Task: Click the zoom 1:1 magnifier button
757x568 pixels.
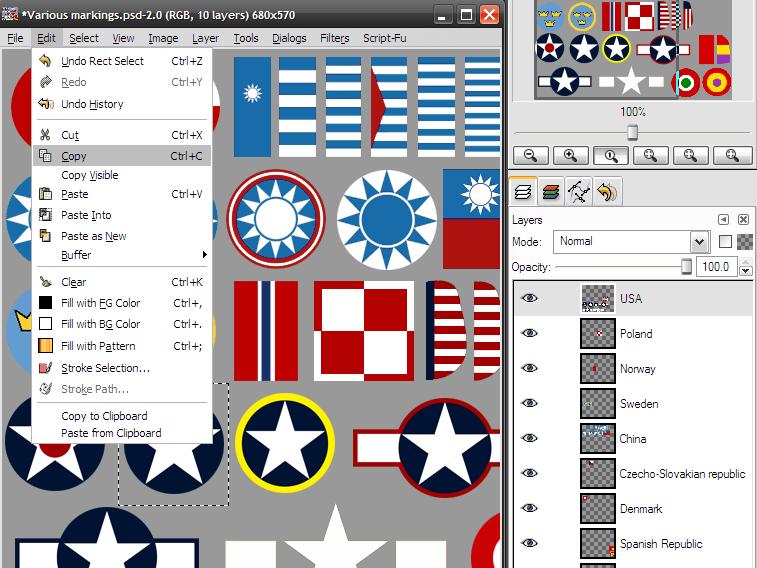Action: point(611,155)
